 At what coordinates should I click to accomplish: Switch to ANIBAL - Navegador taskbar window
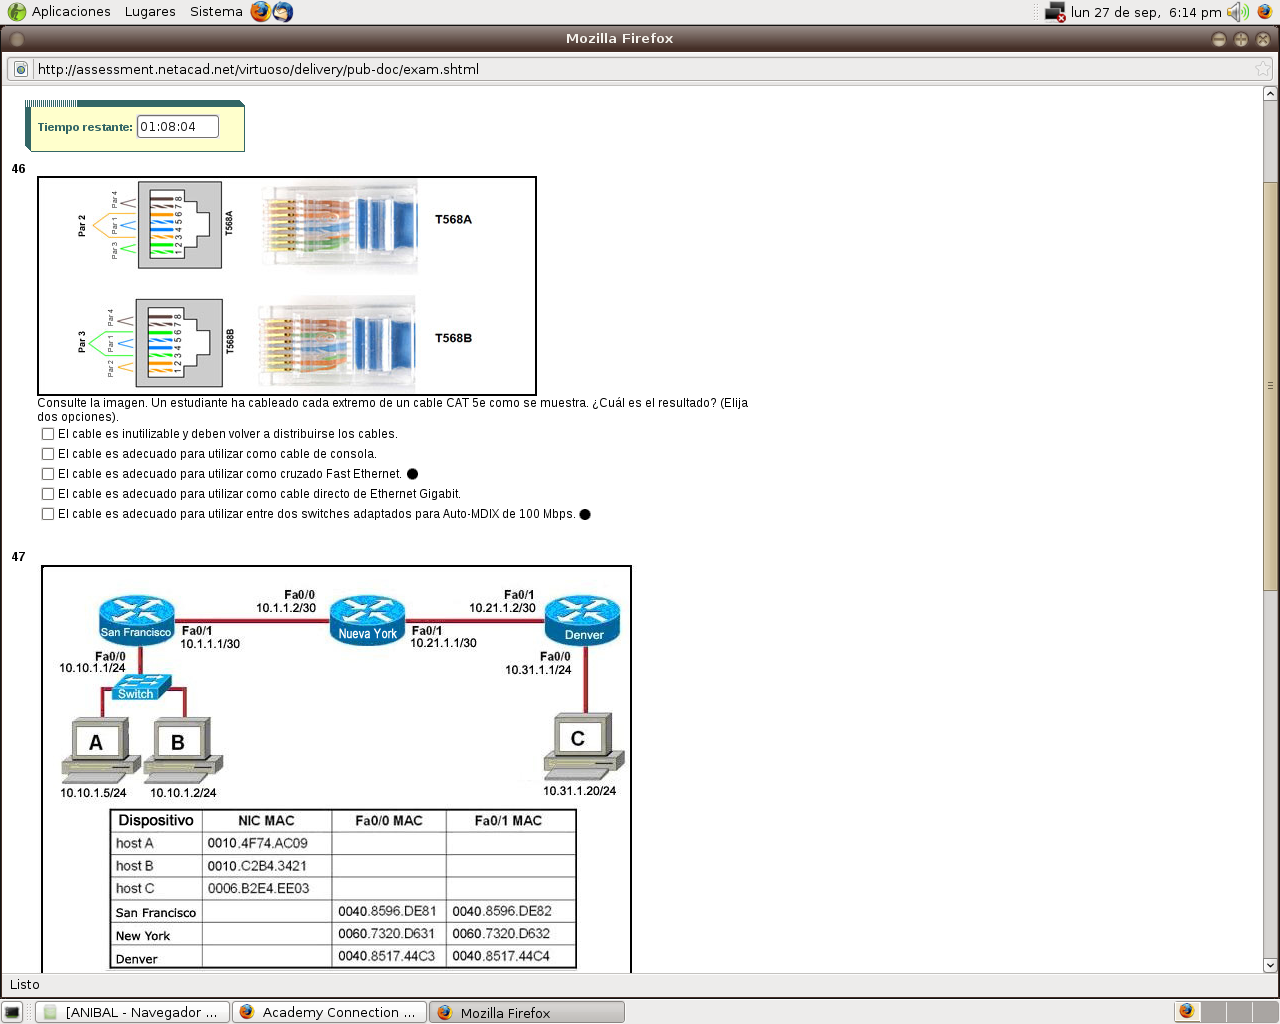tap(132, 1012)
